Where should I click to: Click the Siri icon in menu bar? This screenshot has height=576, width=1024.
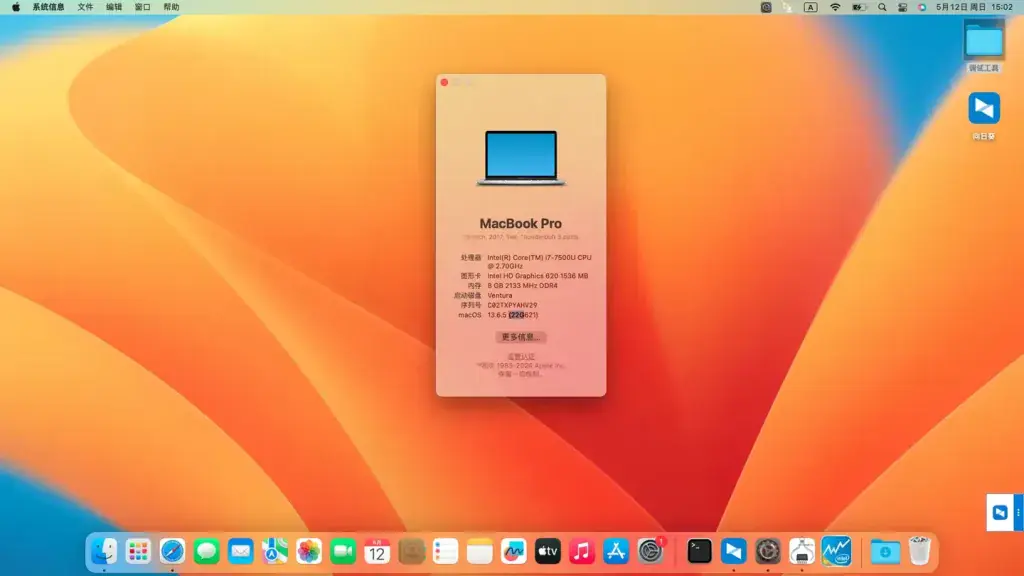tap(921, 7)
